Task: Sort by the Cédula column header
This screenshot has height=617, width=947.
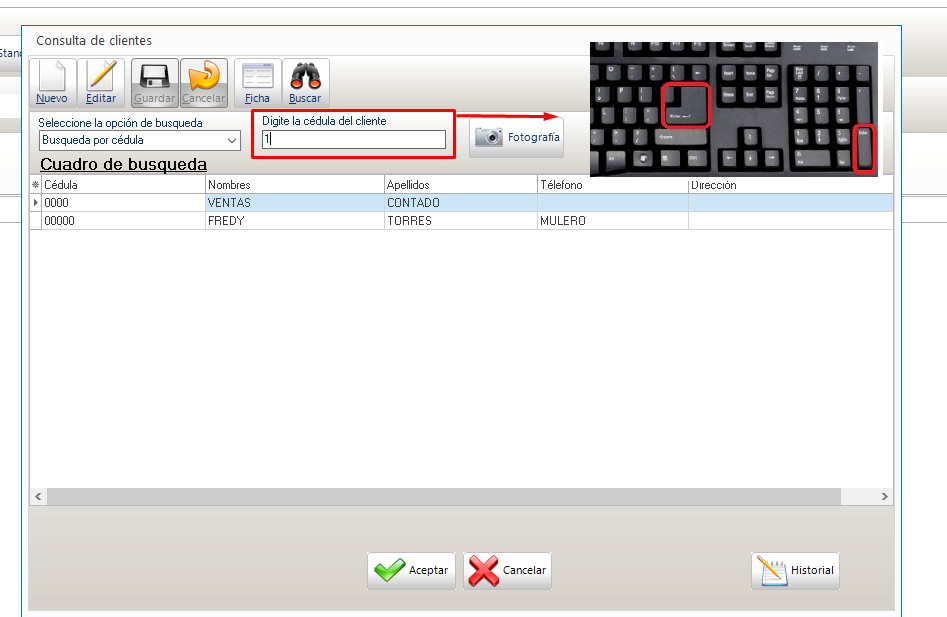Action: [123, 185]
